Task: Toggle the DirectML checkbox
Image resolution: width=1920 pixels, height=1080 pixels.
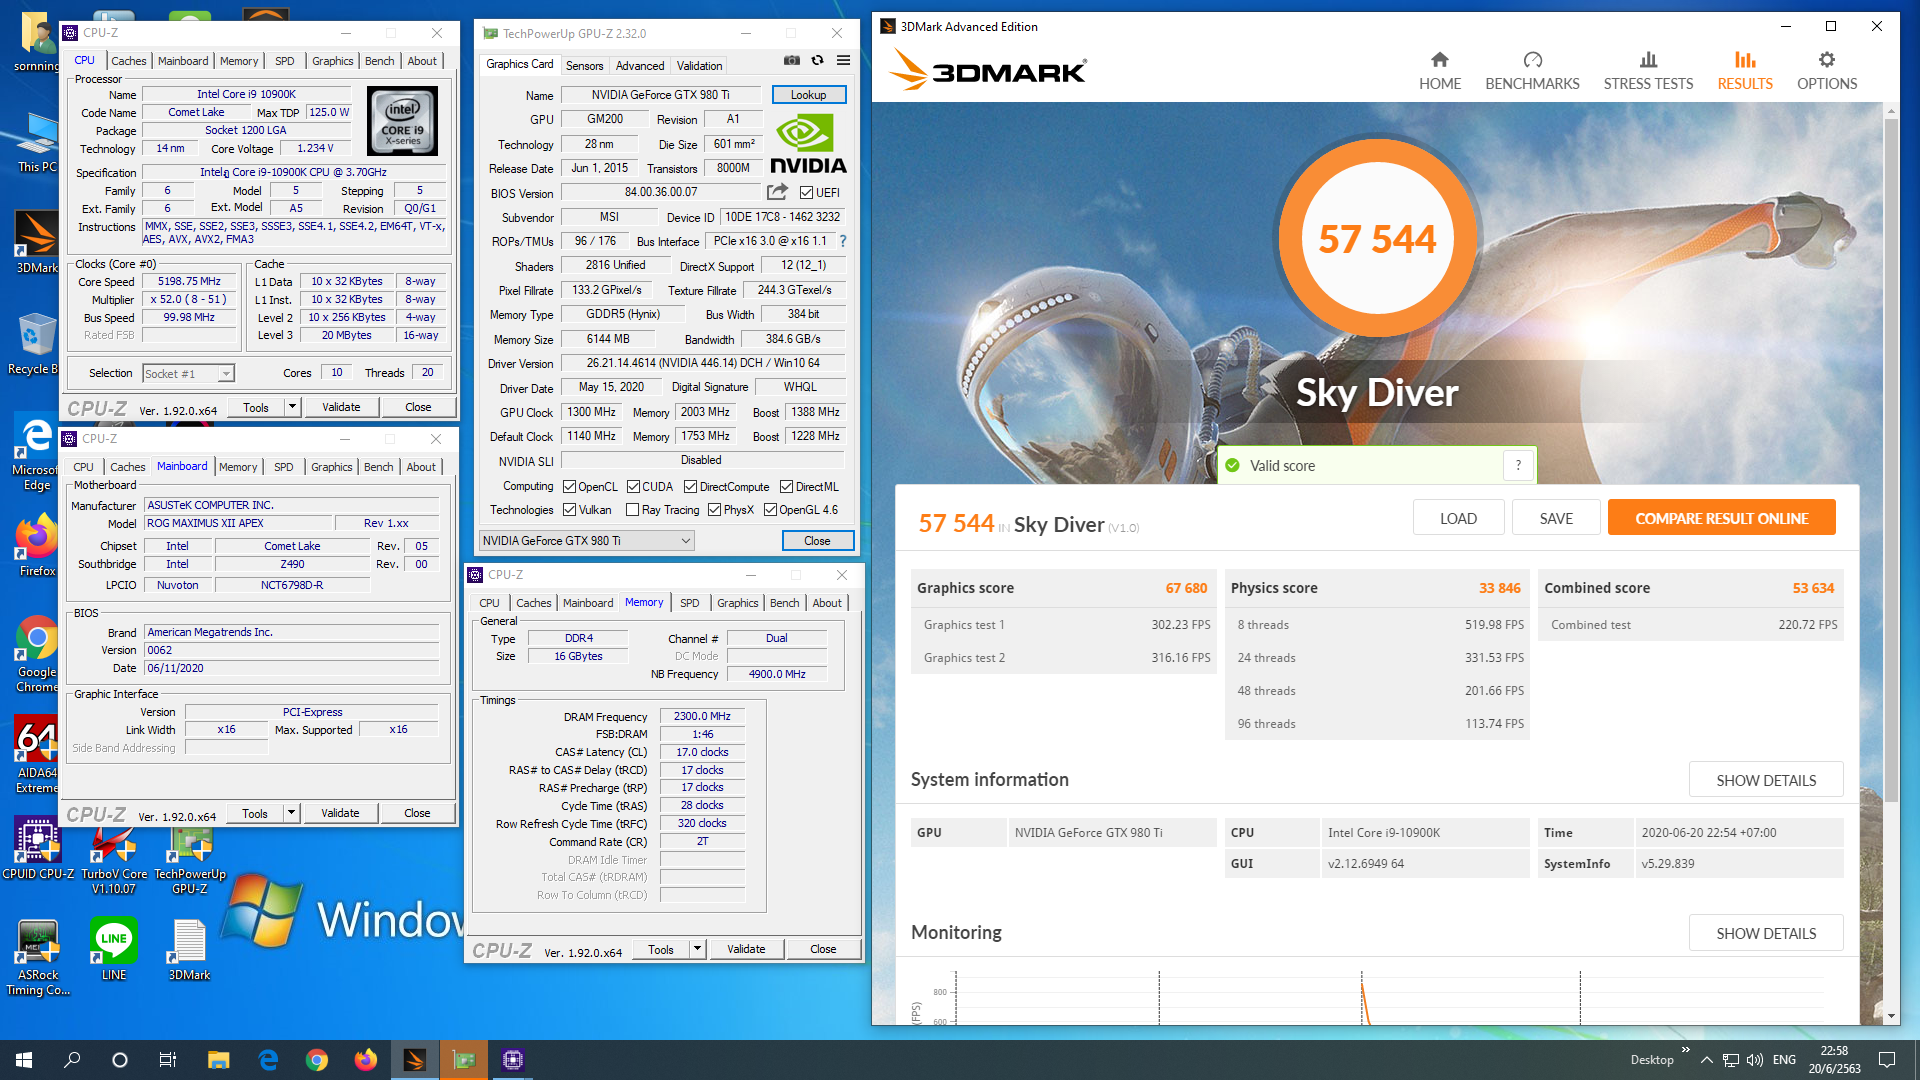Action: click(x=786, y=487)
